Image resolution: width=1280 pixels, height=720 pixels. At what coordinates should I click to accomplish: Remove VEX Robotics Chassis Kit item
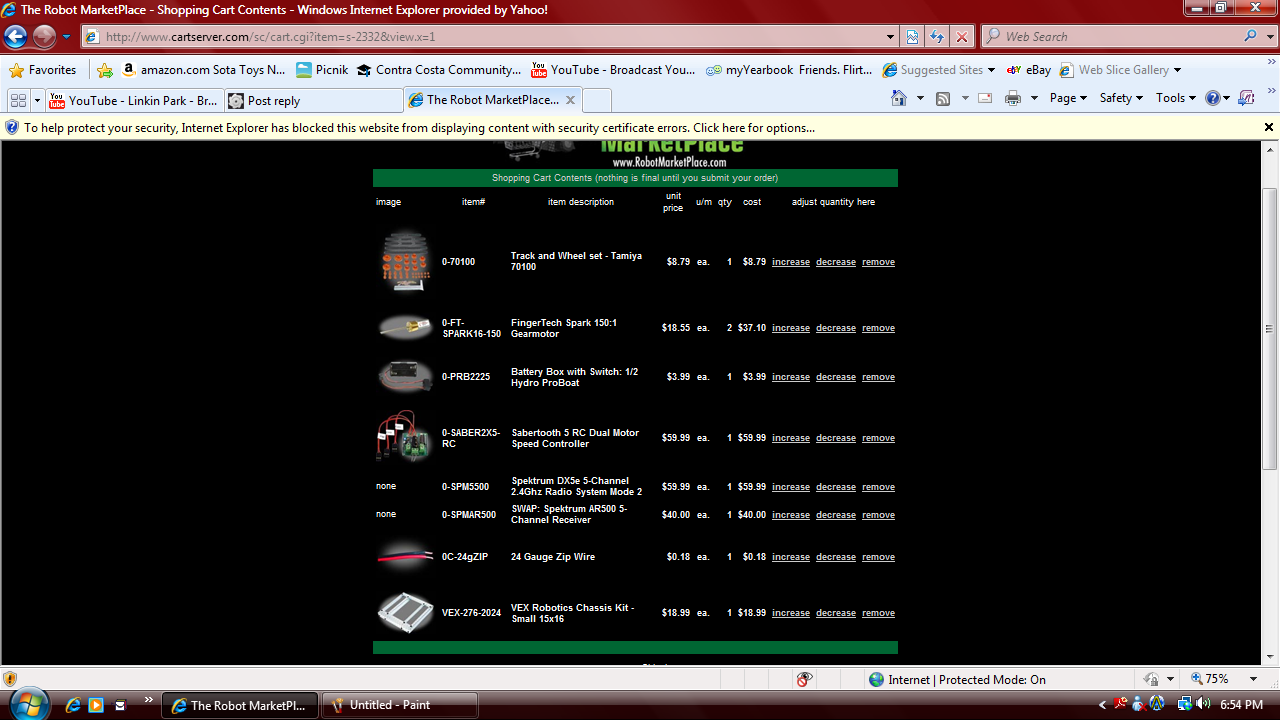pos(878,613)
